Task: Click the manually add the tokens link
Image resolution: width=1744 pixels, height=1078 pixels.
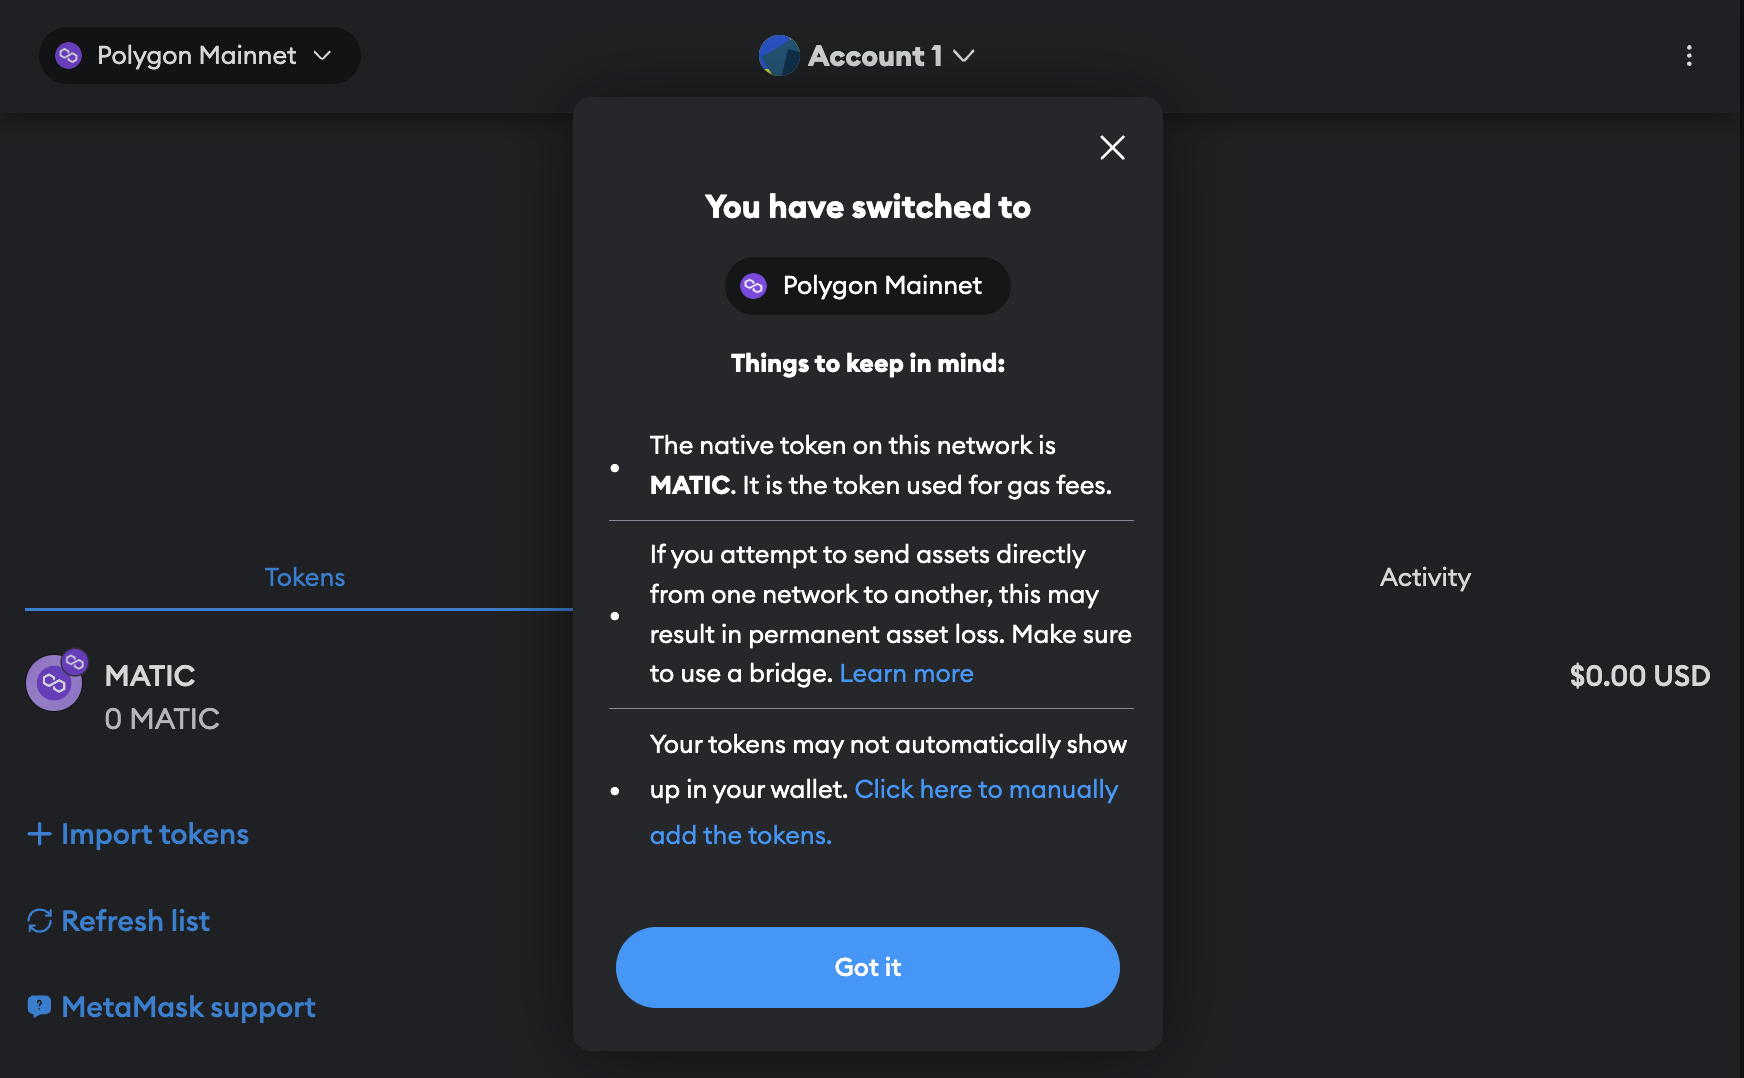Action: pyautogui.click(x=985, y=790)
